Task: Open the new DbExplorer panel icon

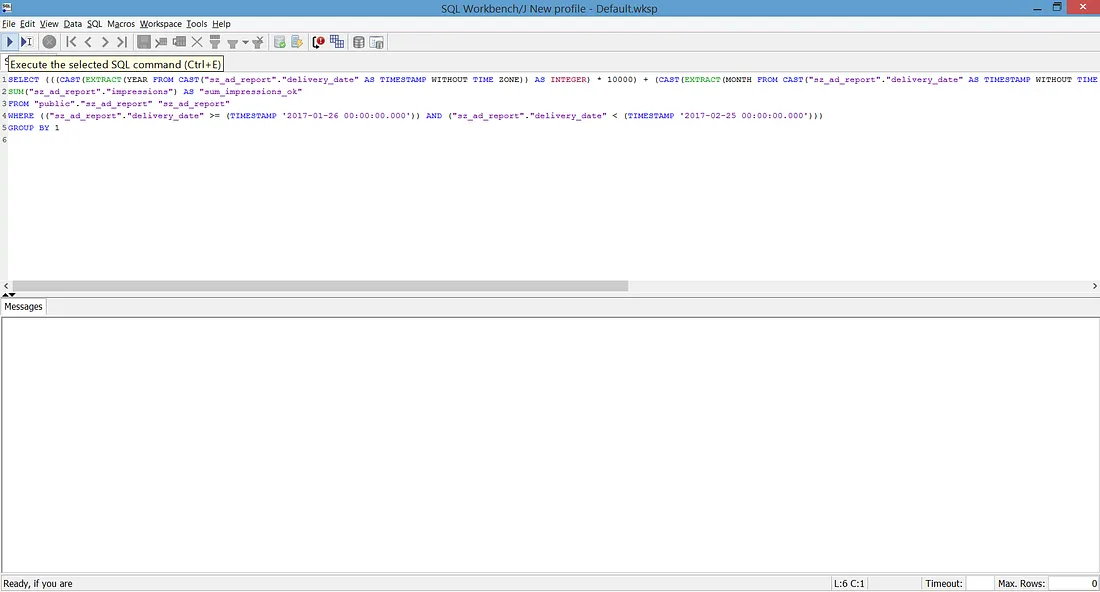Action: click(x=377, y=42)
